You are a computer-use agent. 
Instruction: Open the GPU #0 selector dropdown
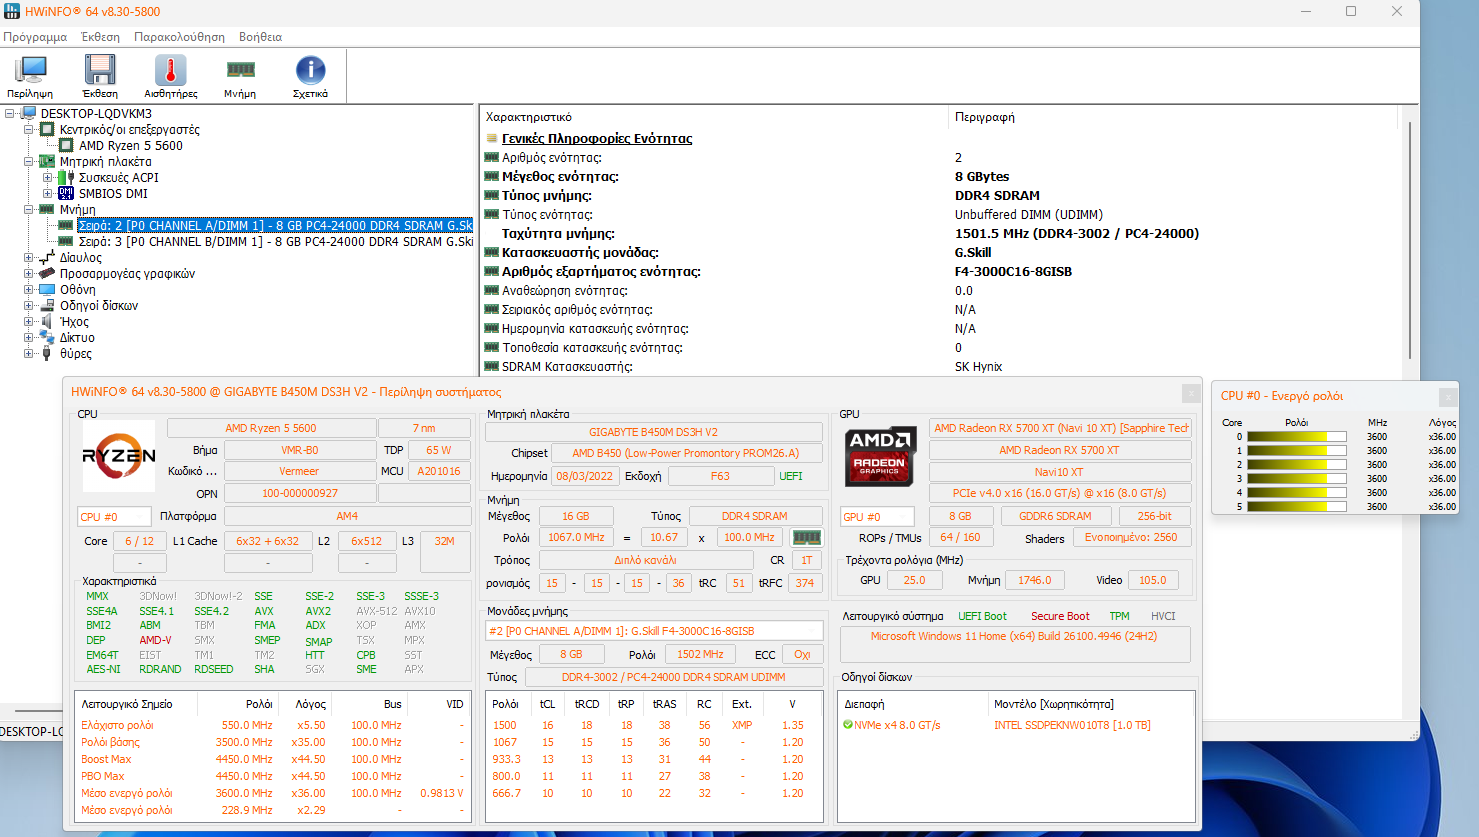pyautogui.click(x=877, y=517)
